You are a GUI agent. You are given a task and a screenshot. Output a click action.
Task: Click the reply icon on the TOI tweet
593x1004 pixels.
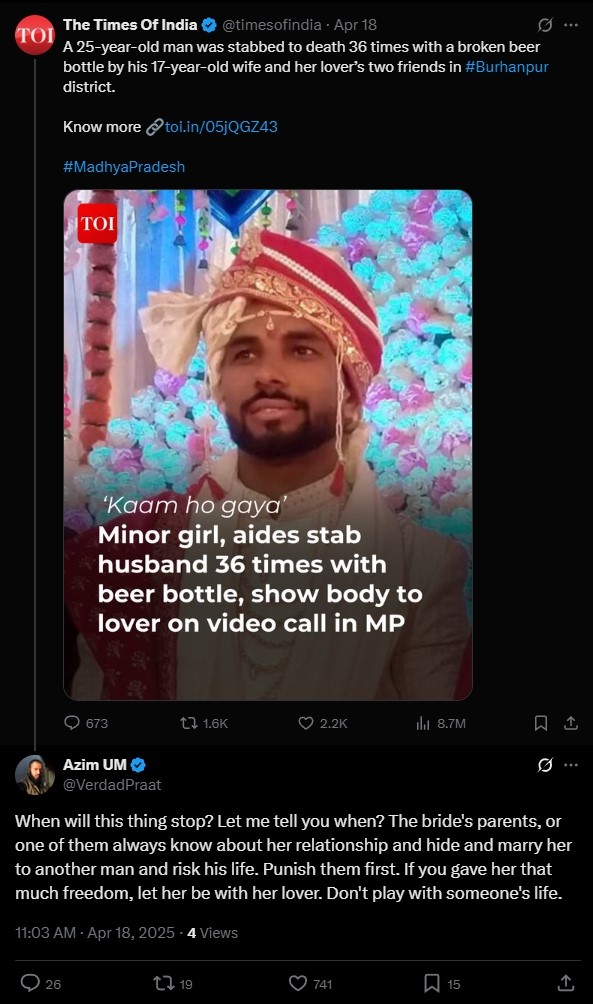pyautogui.click(x=72, y=723)
